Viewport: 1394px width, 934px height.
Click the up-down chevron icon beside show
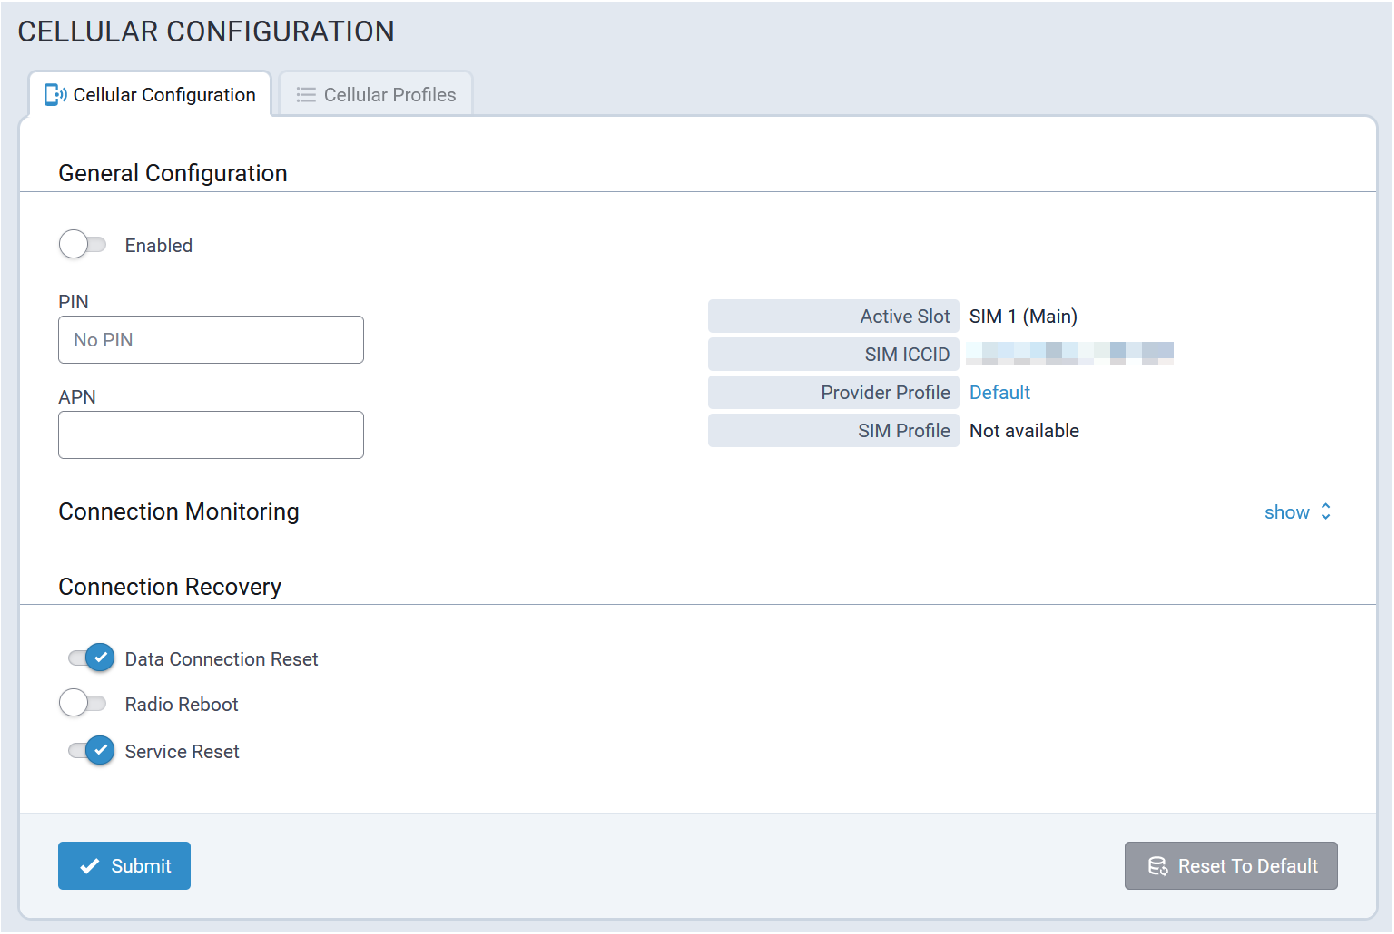pos(1326,512)
